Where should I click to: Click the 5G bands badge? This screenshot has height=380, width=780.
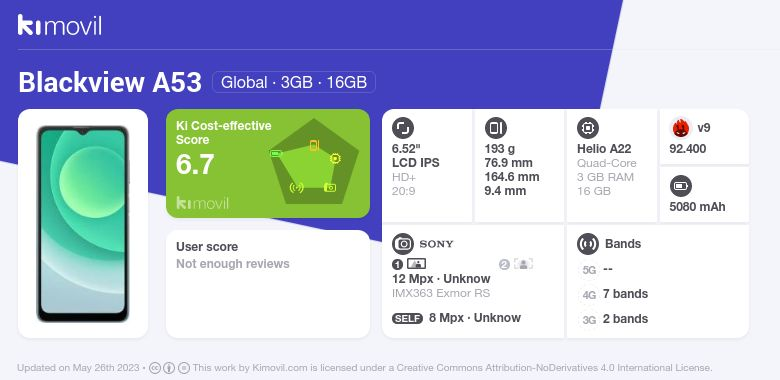(589, 270)
